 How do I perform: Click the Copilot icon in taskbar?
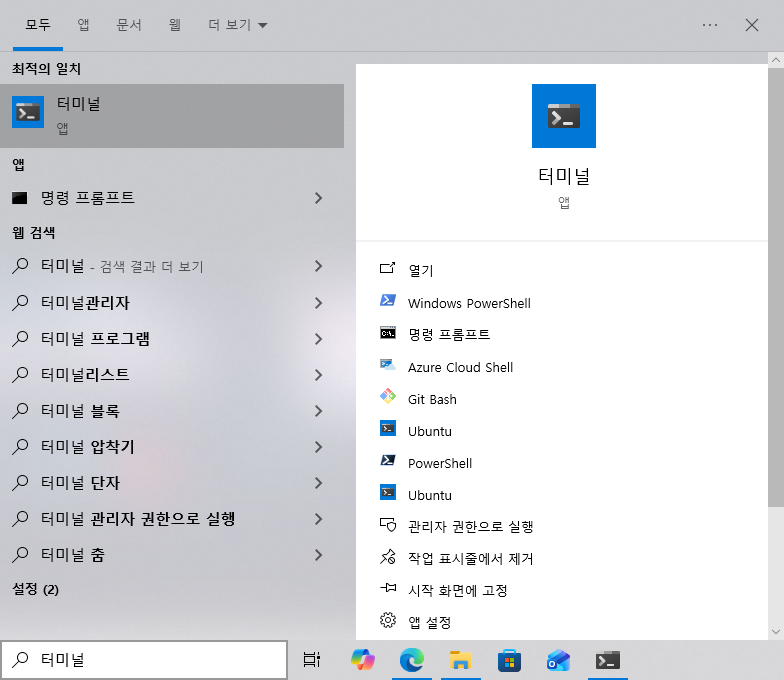[363, 660]
